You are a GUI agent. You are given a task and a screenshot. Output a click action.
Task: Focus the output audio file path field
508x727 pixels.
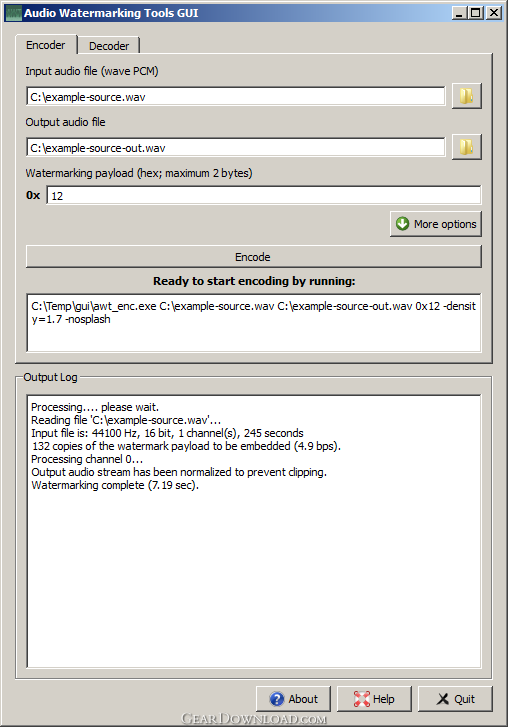[235, 147]
